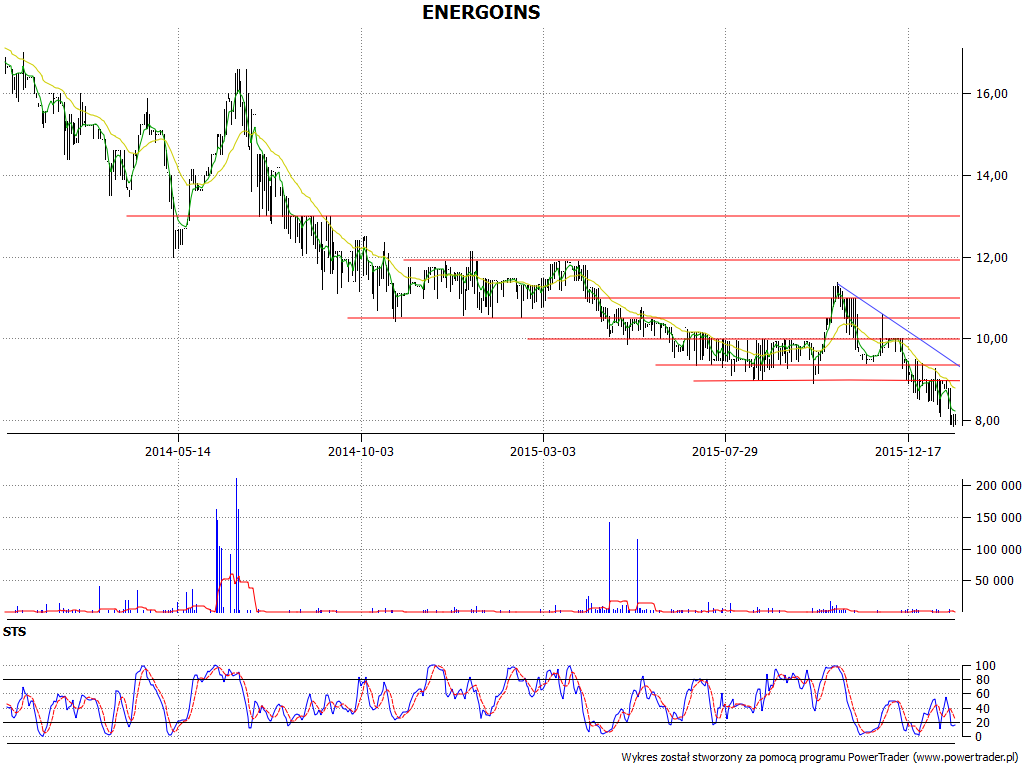Click the 100 000 volume axis label
Viewport: 1024px width, 768px height.
coord(999,550)
